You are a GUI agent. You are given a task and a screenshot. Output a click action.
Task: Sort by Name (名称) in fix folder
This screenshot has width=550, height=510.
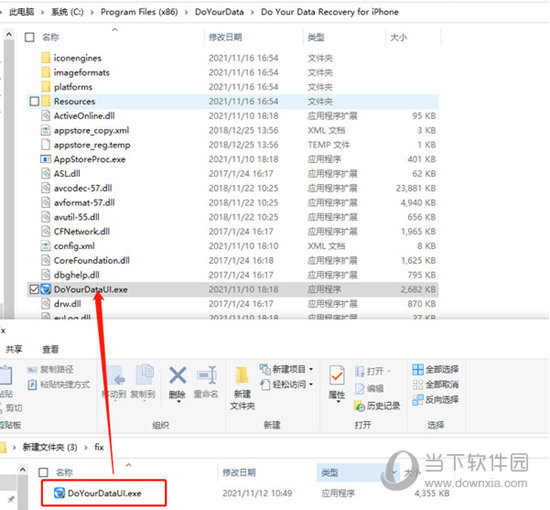[x=64, y=472]
